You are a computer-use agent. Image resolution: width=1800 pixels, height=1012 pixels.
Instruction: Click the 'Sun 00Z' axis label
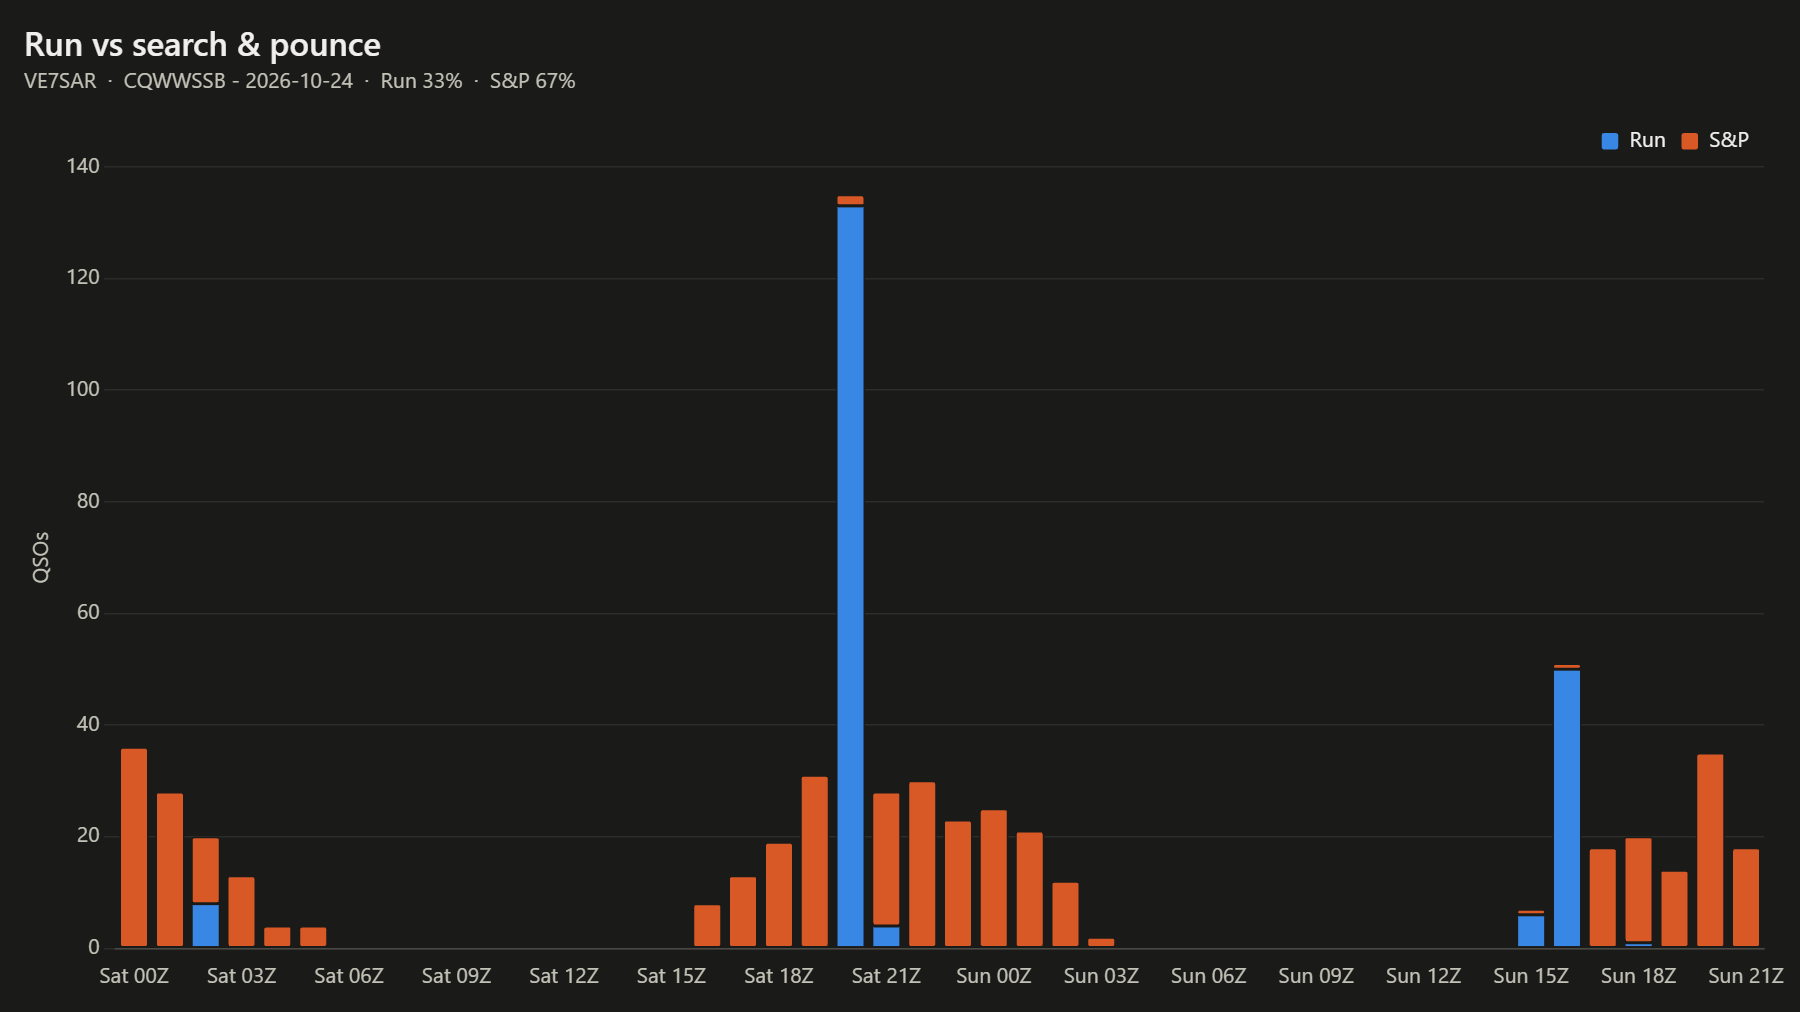click(x=994, y=976)
